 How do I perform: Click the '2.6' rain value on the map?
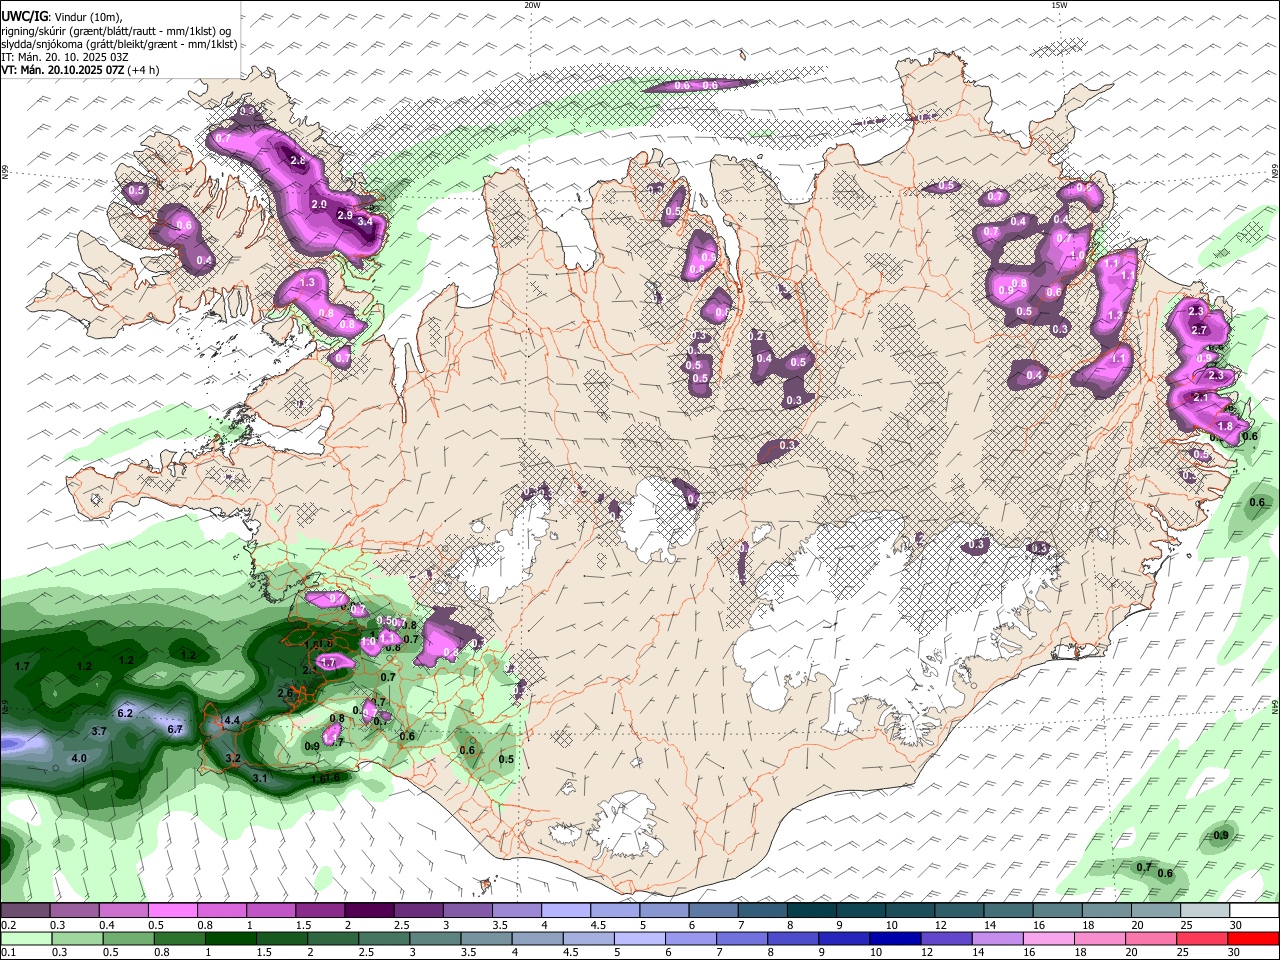pos(285,692)
